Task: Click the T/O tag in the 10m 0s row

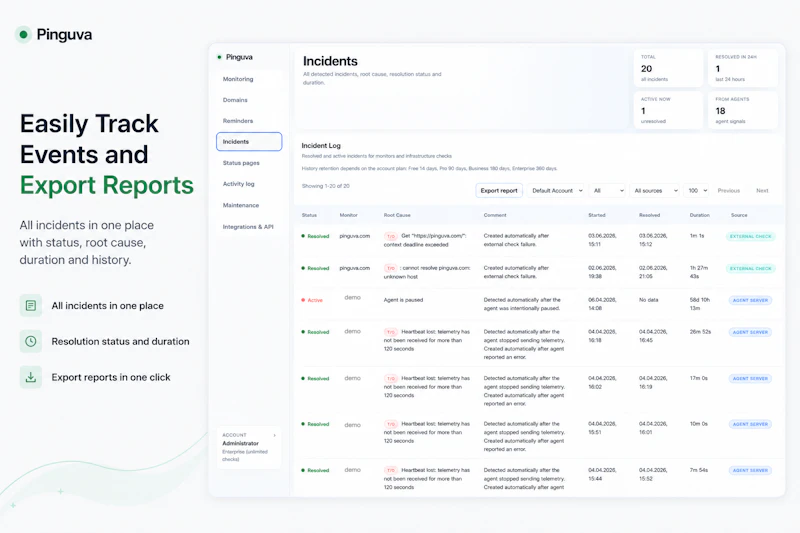Action: [391, 424]
